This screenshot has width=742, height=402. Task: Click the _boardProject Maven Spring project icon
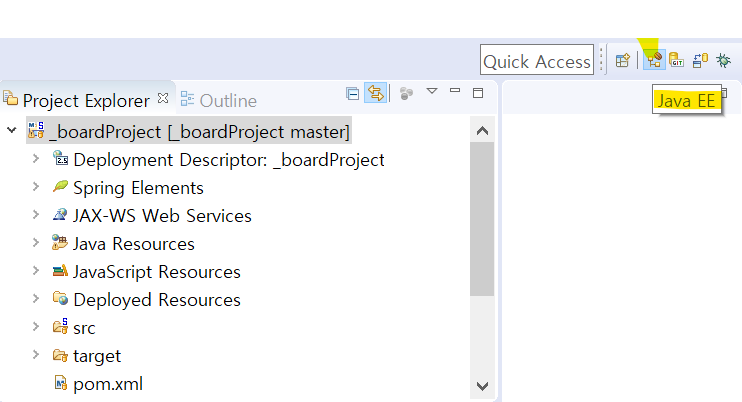(36, 130)
